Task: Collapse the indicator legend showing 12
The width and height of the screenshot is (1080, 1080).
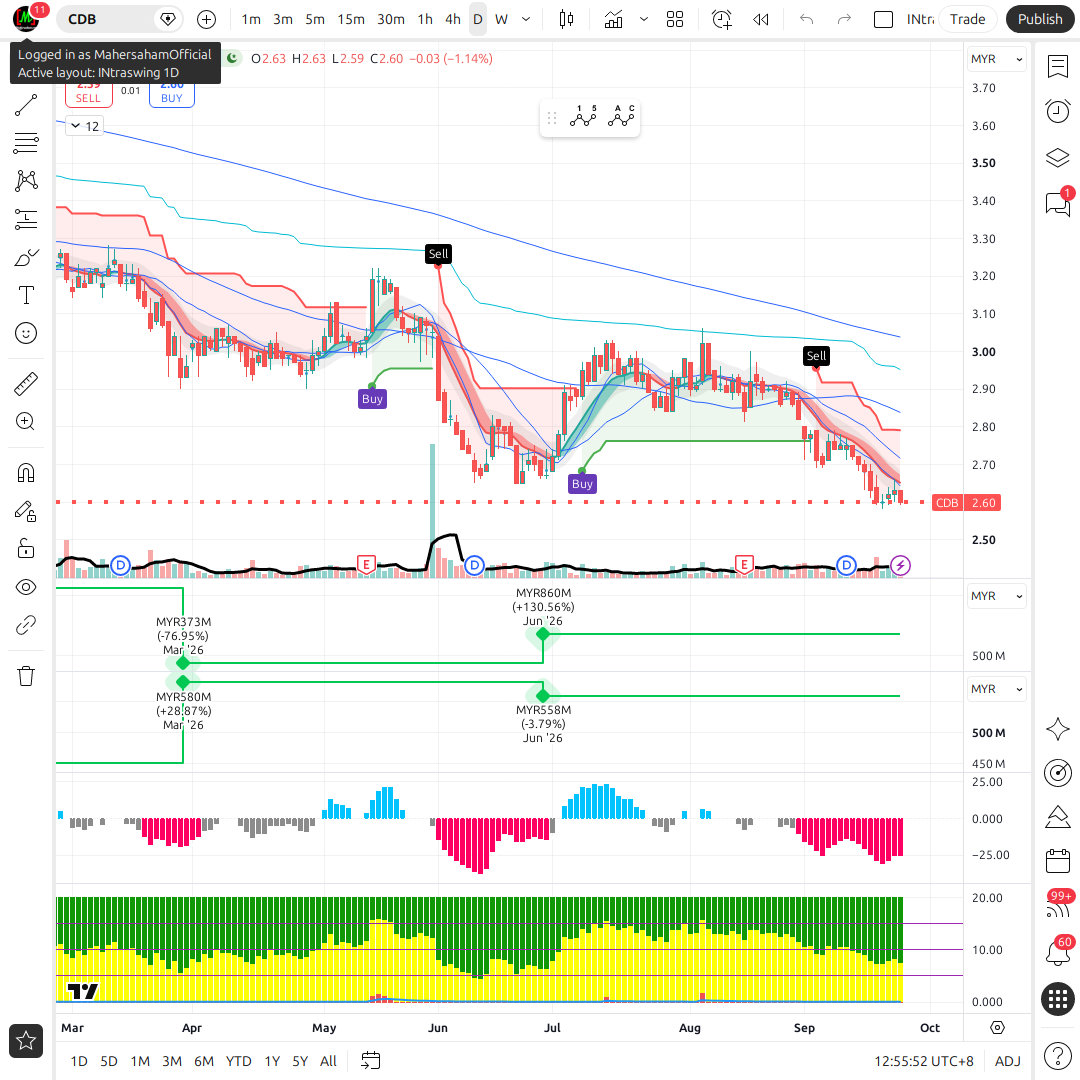Action: click(85, 126)
